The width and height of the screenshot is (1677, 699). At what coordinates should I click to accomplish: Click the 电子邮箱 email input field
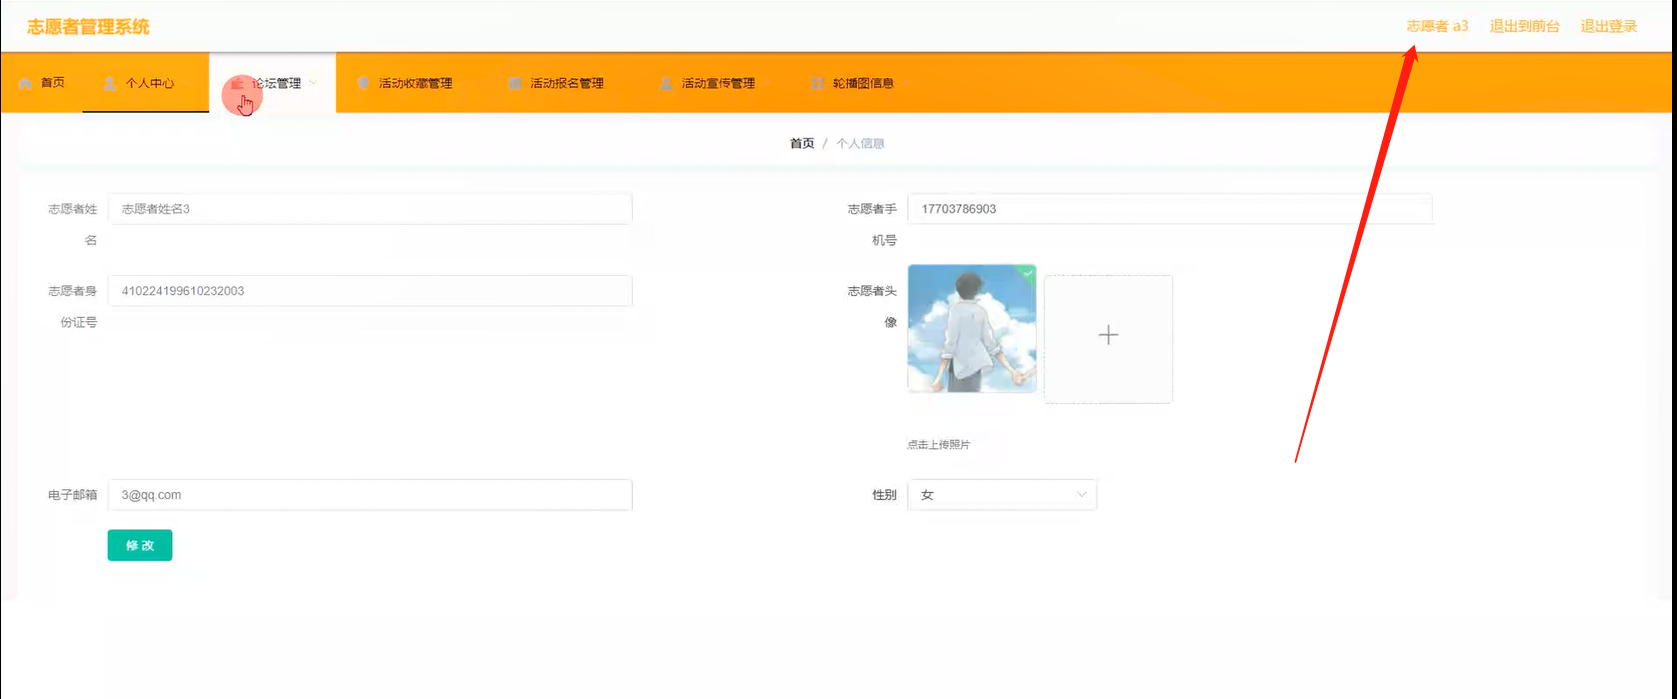pos(369,495)
